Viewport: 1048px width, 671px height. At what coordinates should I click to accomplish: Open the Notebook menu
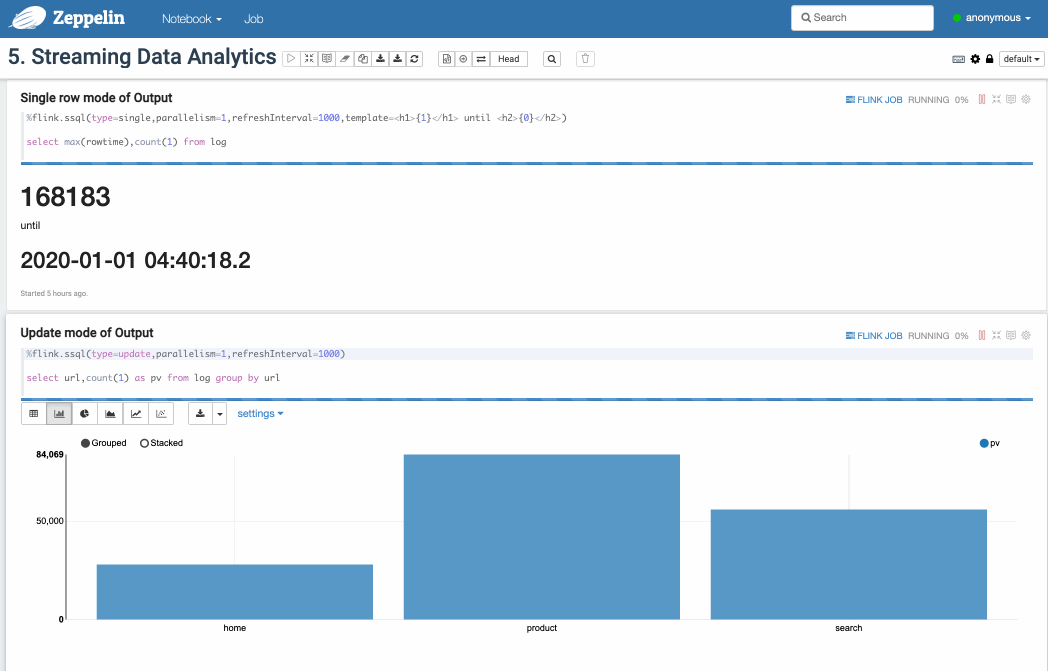[191, 19]
